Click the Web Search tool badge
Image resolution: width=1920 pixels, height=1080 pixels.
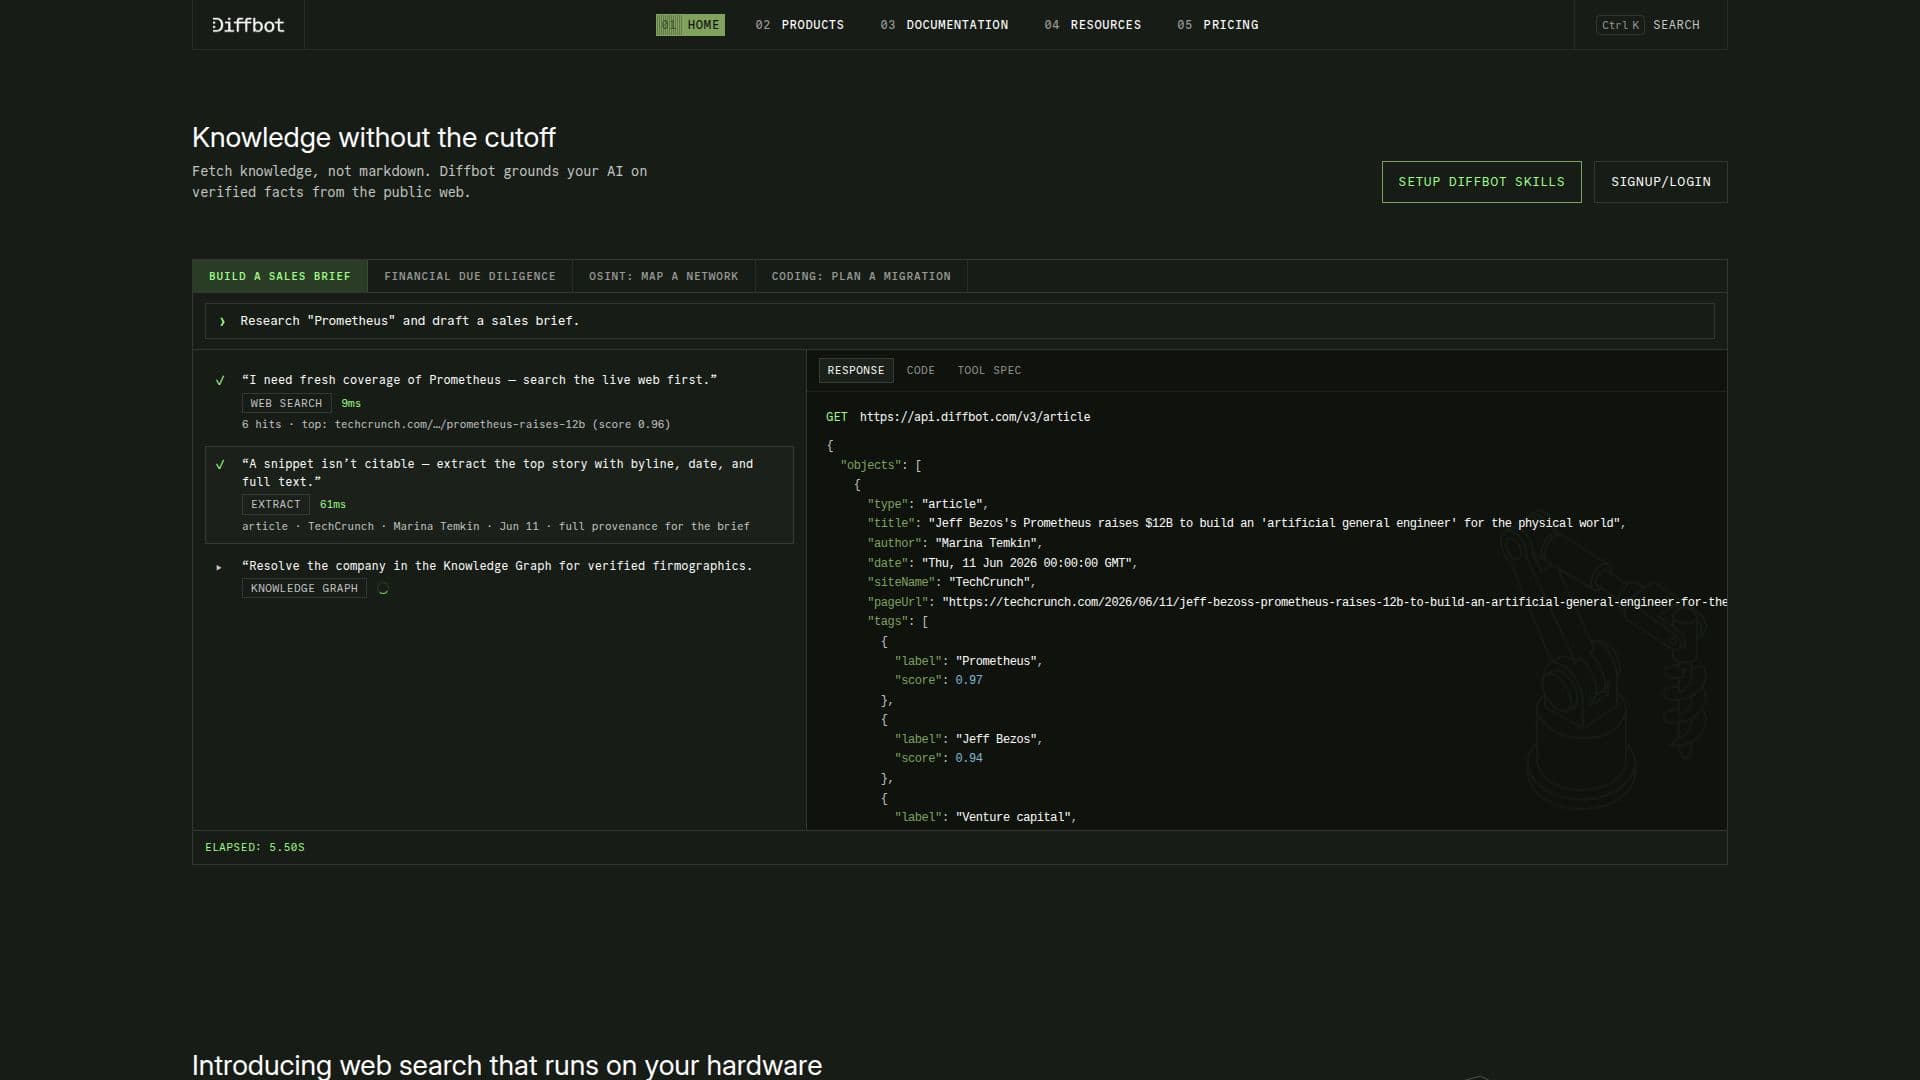point(286,403)
